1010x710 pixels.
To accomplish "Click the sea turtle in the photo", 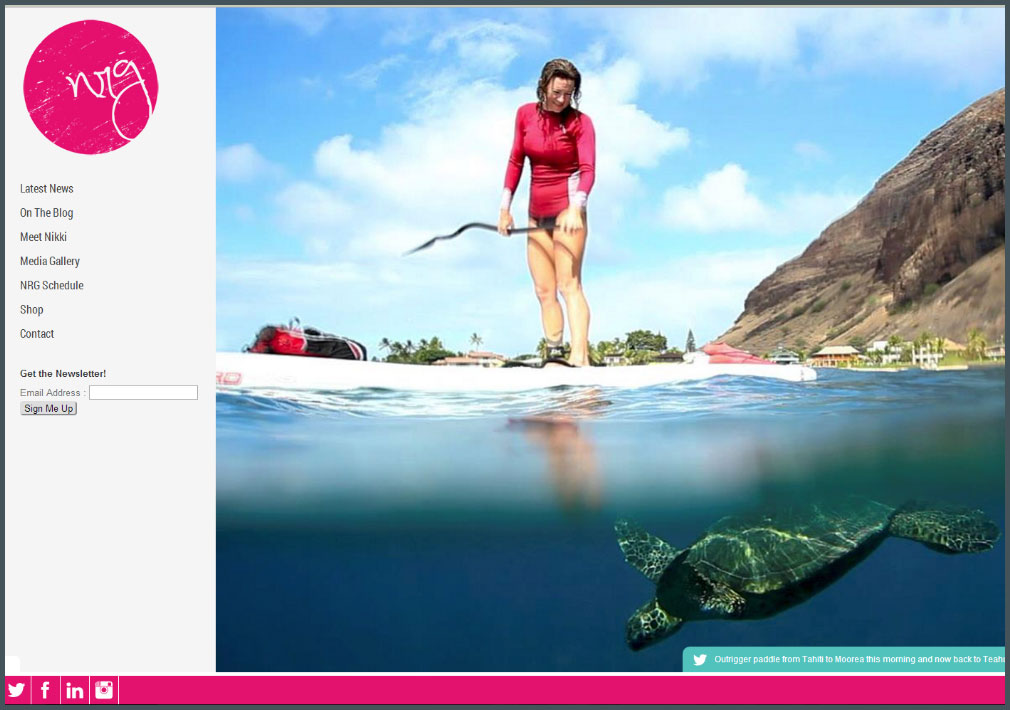I will (x=805, y=567).
